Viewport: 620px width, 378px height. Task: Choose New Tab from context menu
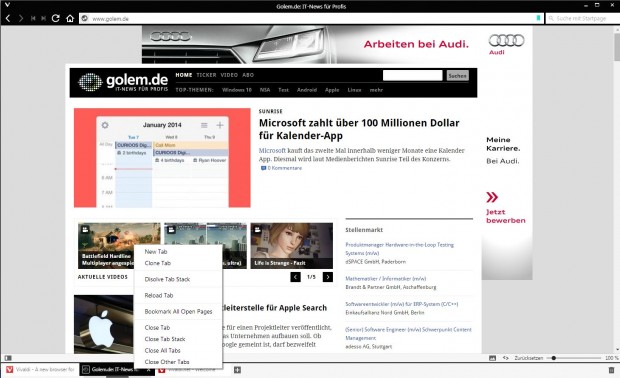[156, 251]
